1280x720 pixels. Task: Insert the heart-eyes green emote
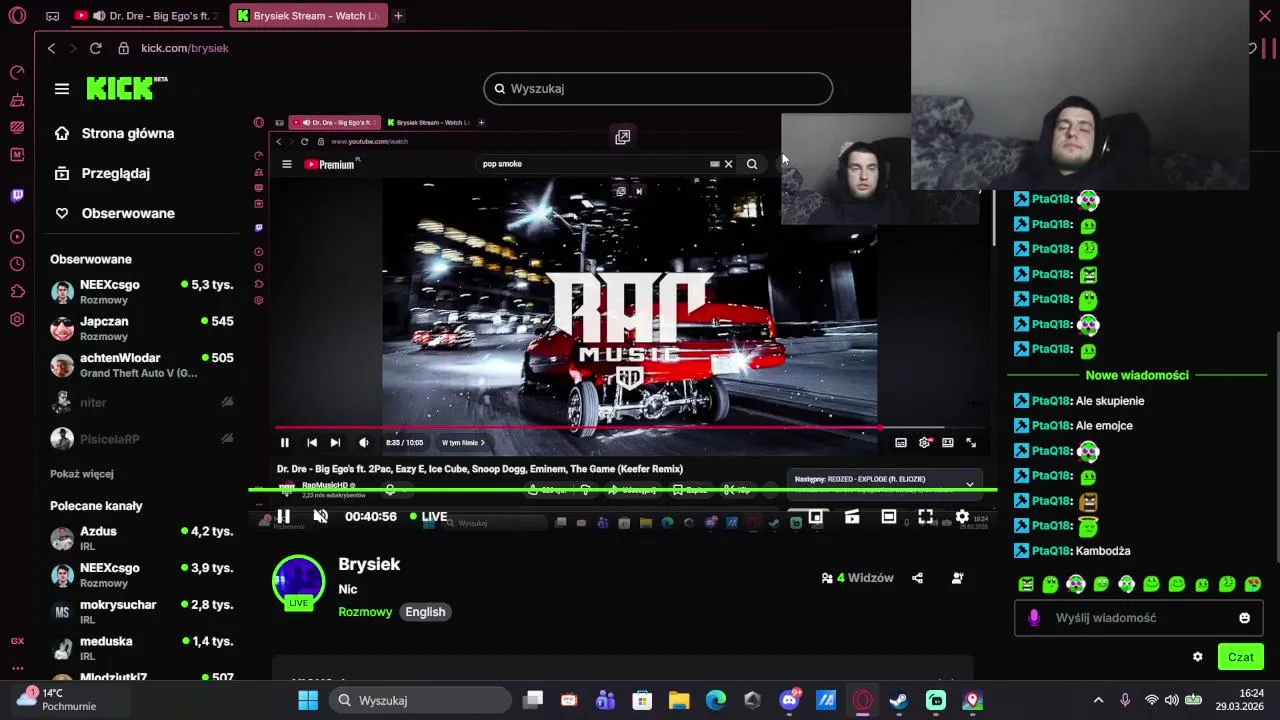click(x=1252, y=584)
